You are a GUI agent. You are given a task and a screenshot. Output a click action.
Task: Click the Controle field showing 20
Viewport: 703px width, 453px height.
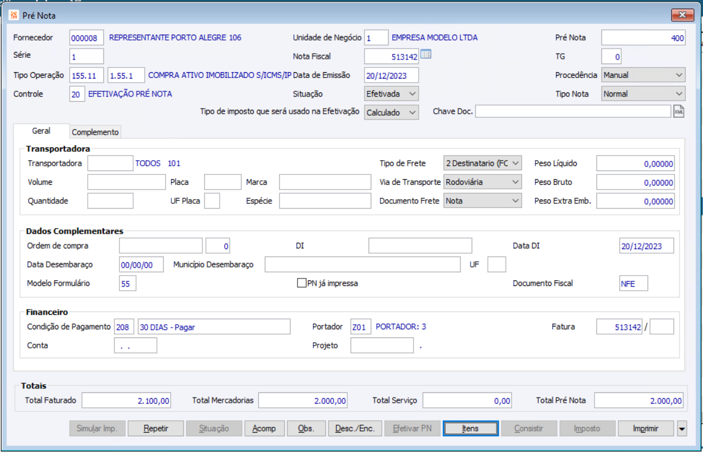click(x=77, y=94)
